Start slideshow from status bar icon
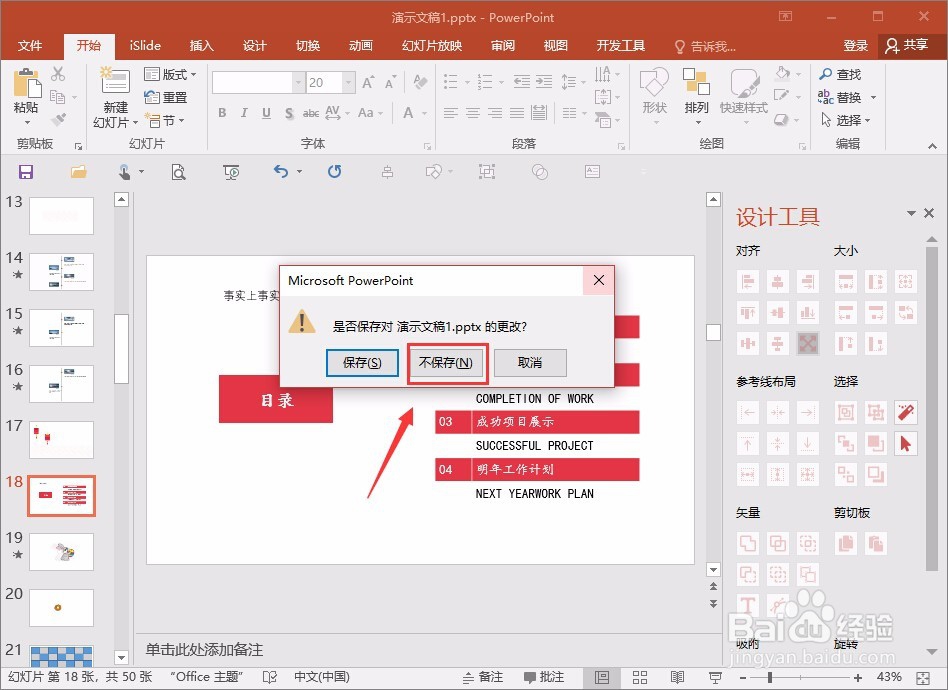 pyautogui.click(x=715, y=677)
